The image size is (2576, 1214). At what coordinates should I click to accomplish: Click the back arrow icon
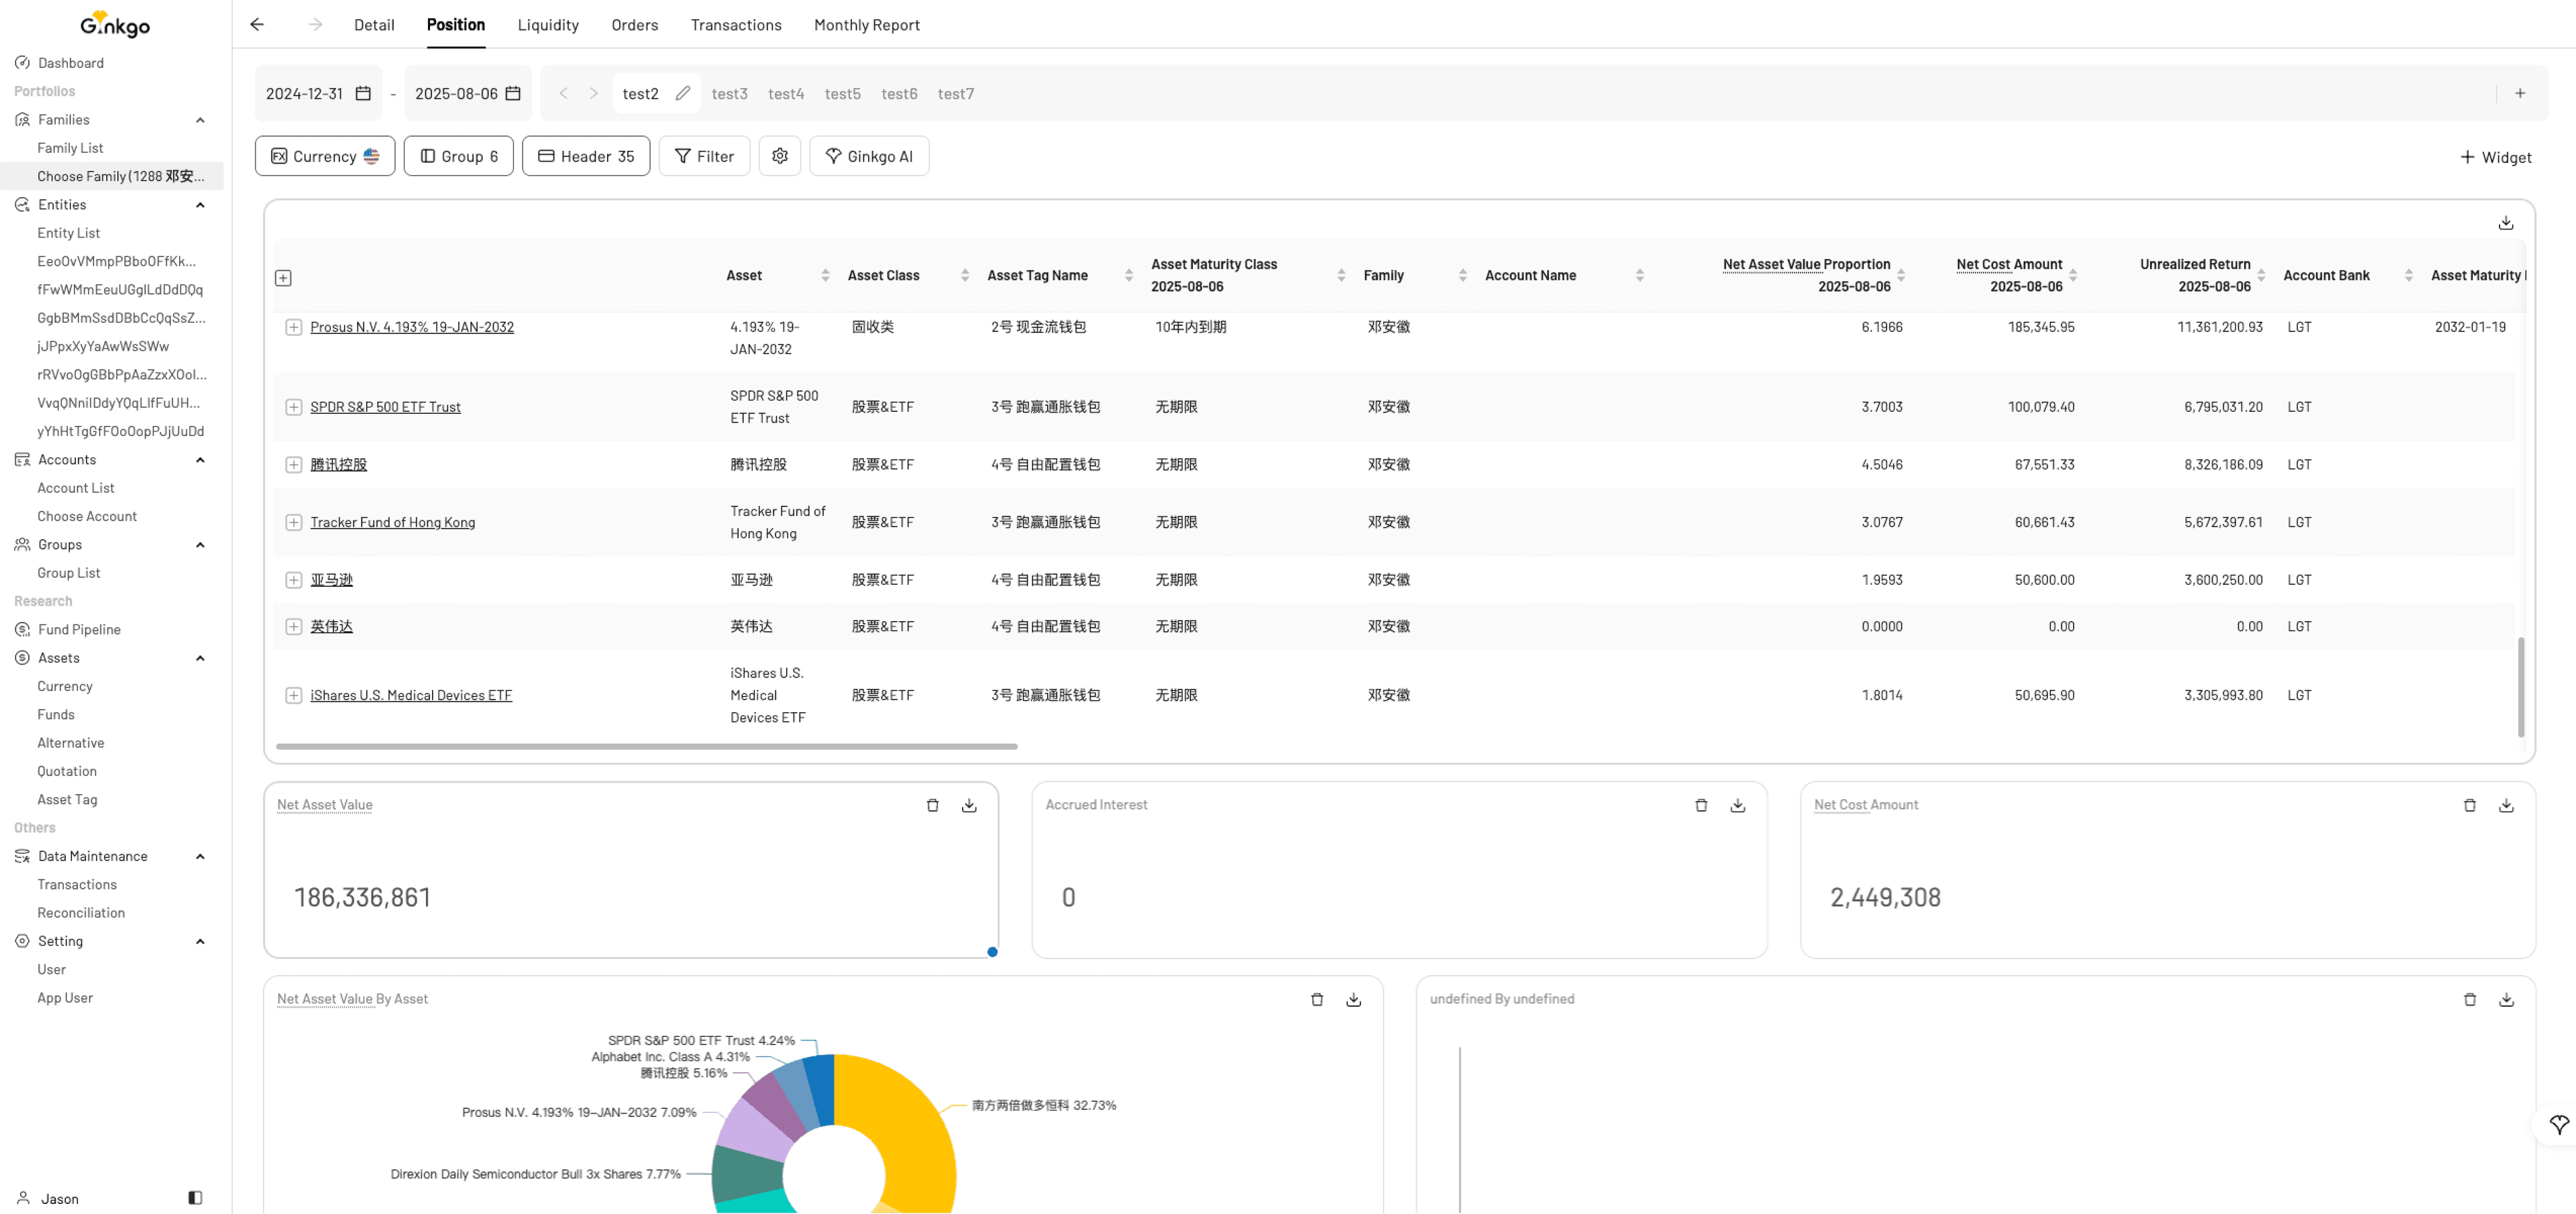tap(257, 24)
